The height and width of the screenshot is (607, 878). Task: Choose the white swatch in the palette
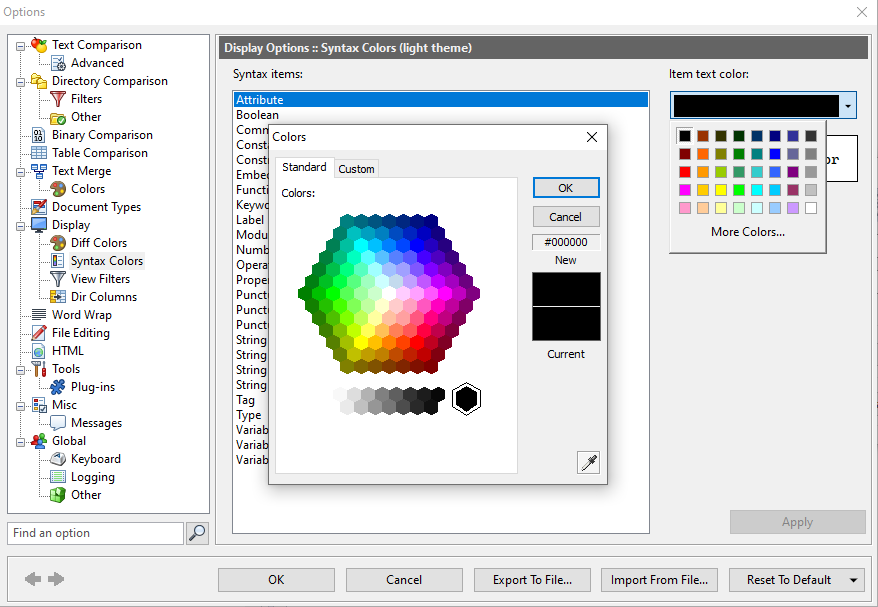click(811, 208)
